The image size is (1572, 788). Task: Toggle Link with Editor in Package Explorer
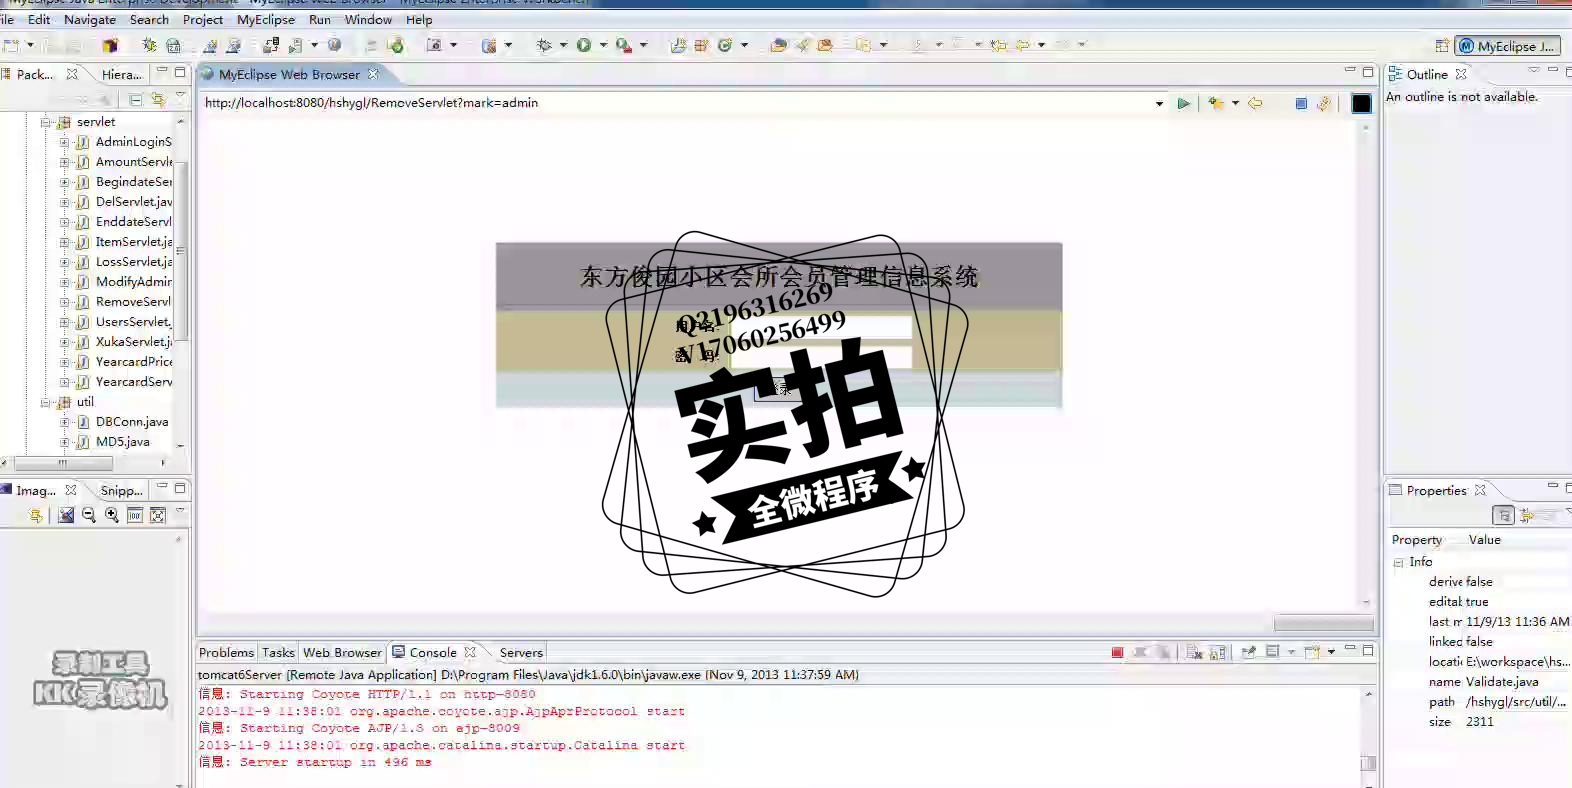click(158, 99)
